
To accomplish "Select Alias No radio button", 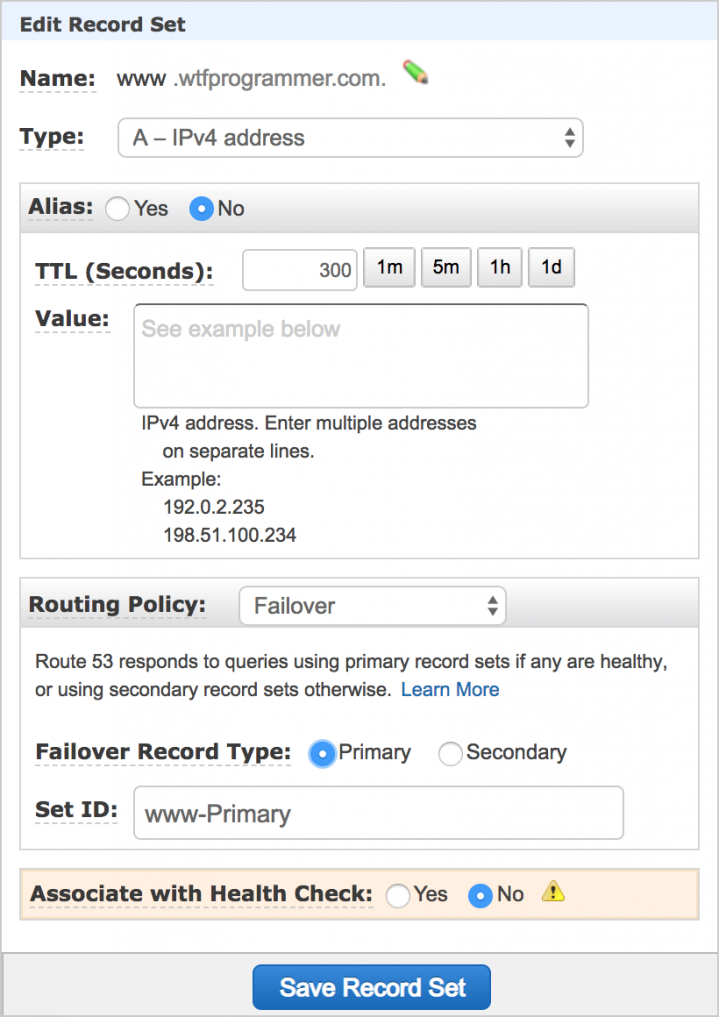I will click(201, 209).
